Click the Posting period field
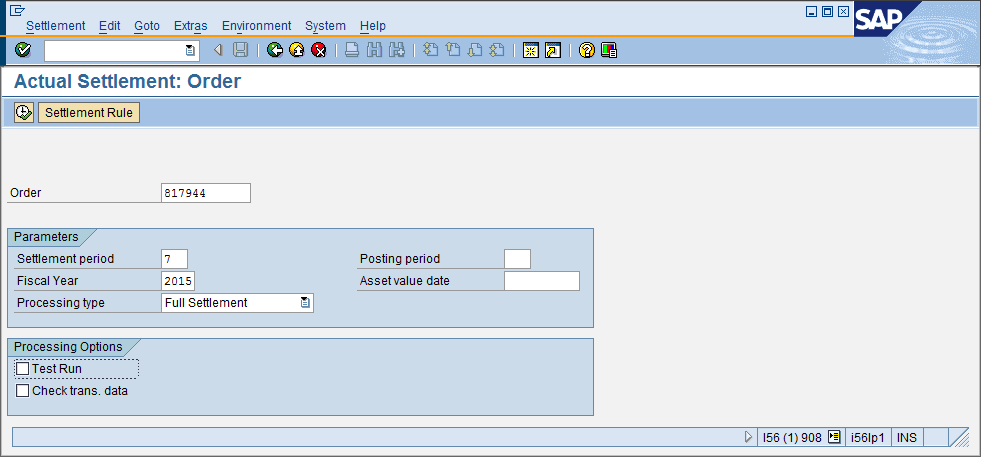981x457 pixels. 517,259
